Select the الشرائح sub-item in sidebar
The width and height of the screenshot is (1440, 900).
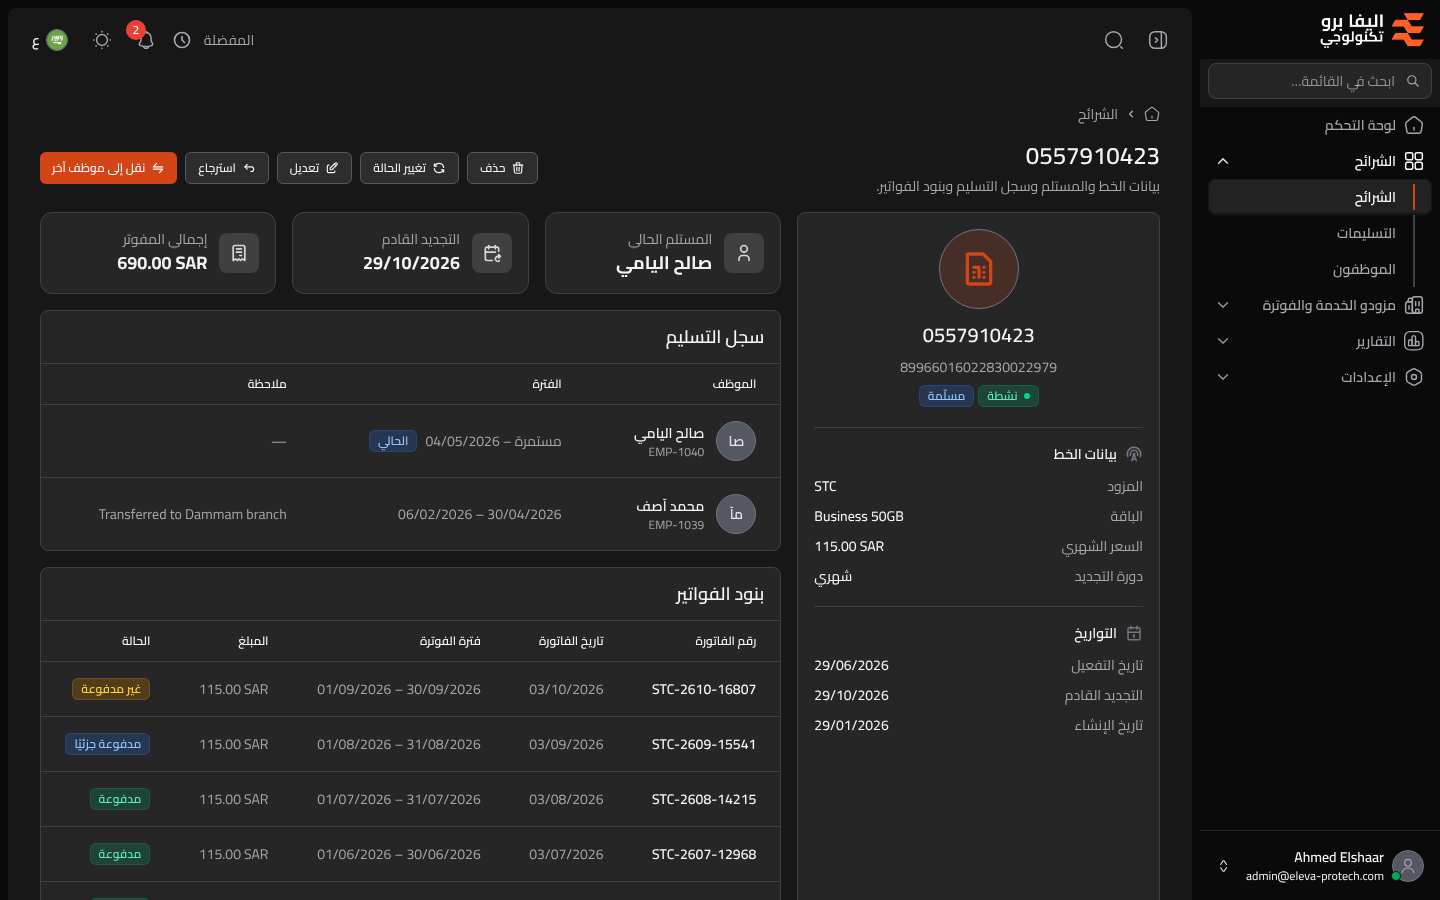[1320, 197]
